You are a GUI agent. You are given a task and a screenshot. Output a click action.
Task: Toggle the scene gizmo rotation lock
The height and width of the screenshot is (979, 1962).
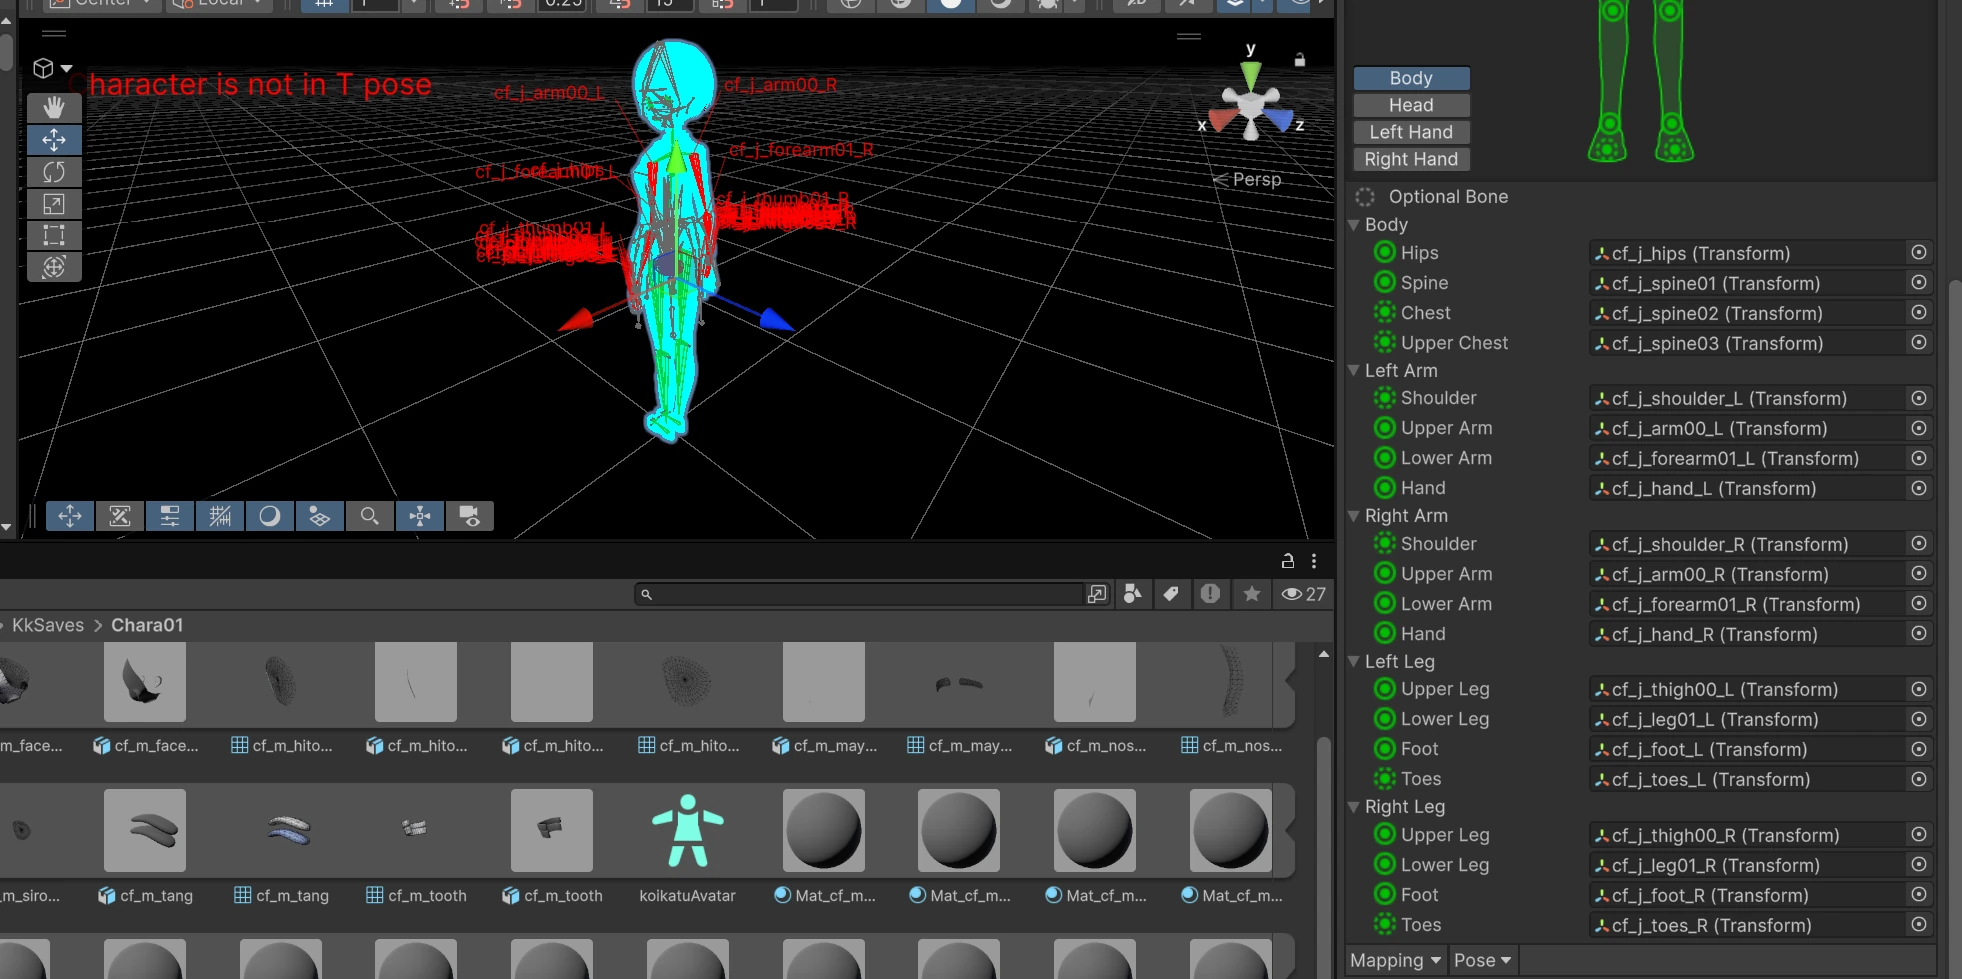(x=1300, y=60)
